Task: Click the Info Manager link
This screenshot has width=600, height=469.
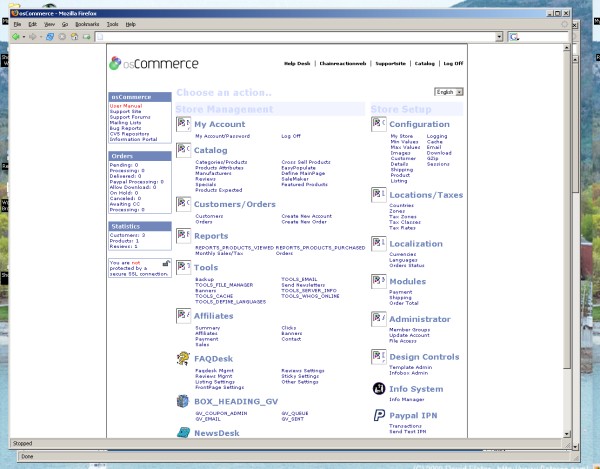Action: click(407, 399)
